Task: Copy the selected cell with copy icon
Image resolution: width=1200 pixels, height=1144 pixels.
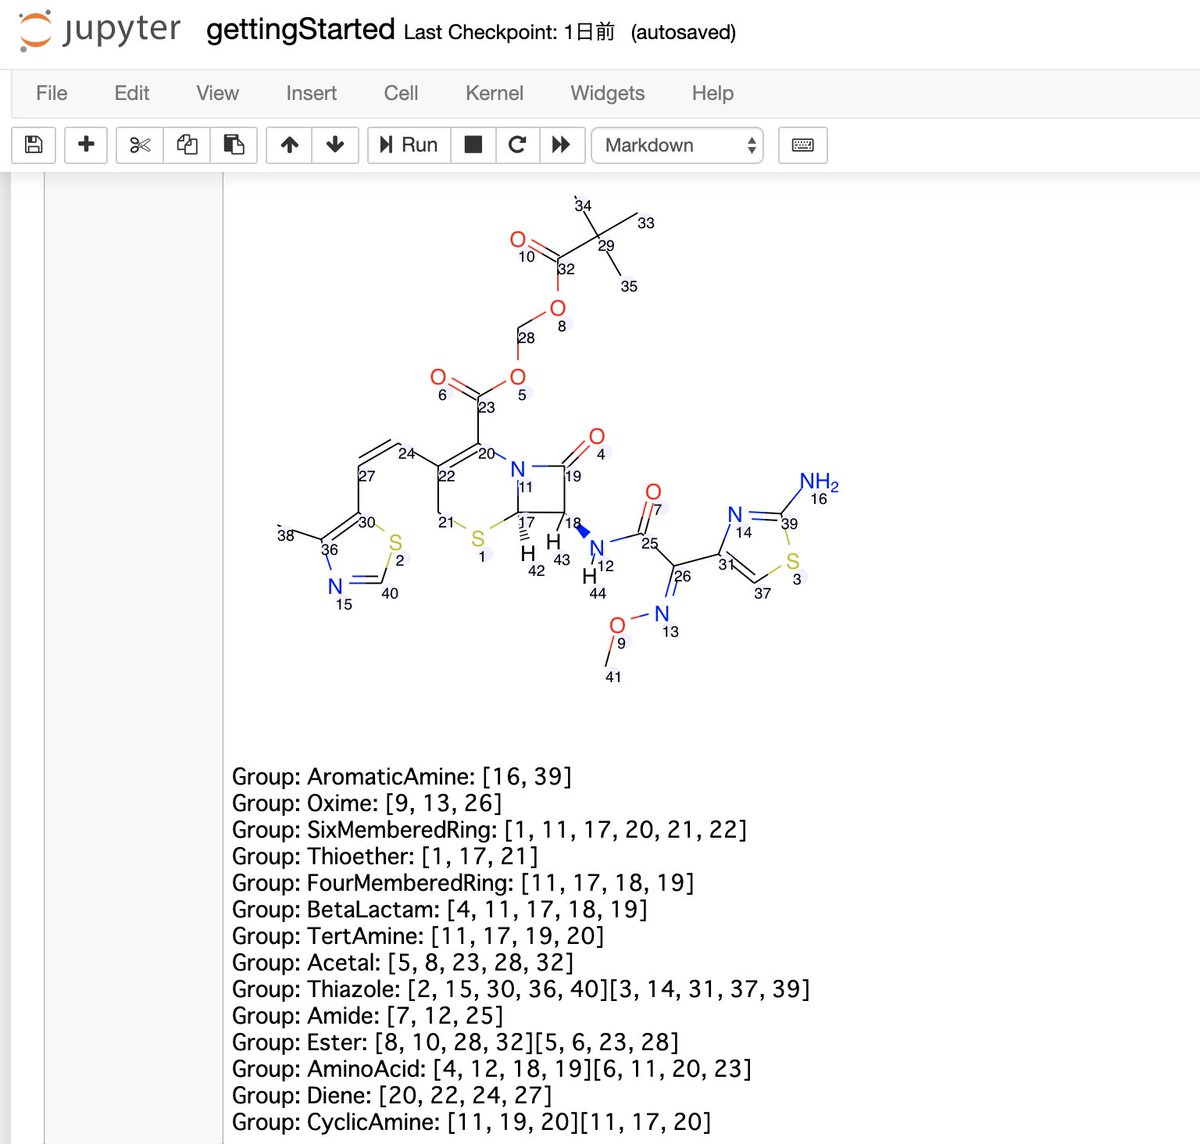Action: coord(187,145)
